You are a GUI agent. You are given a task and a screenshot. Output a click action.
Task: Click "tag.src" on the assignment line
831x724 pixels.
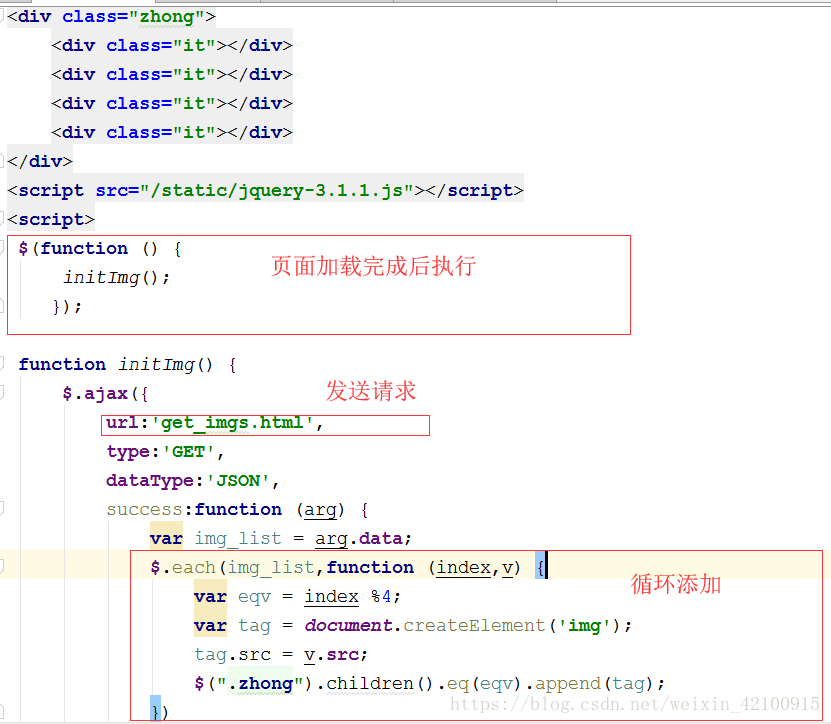[x=232, y=655]
